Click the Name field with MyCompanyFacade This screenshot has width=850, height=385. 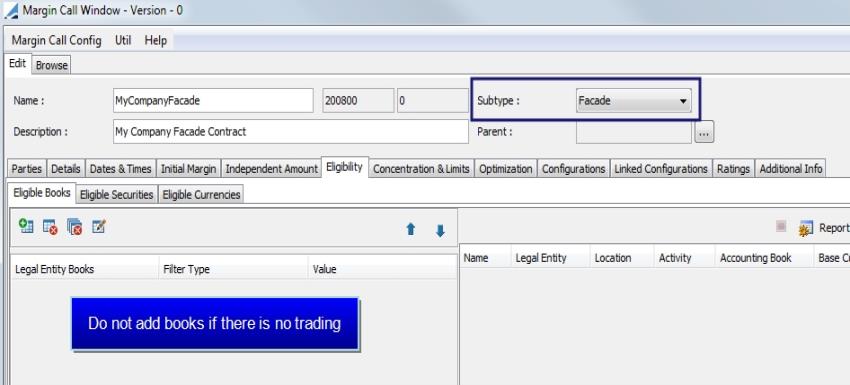click(x=213, y=100)
